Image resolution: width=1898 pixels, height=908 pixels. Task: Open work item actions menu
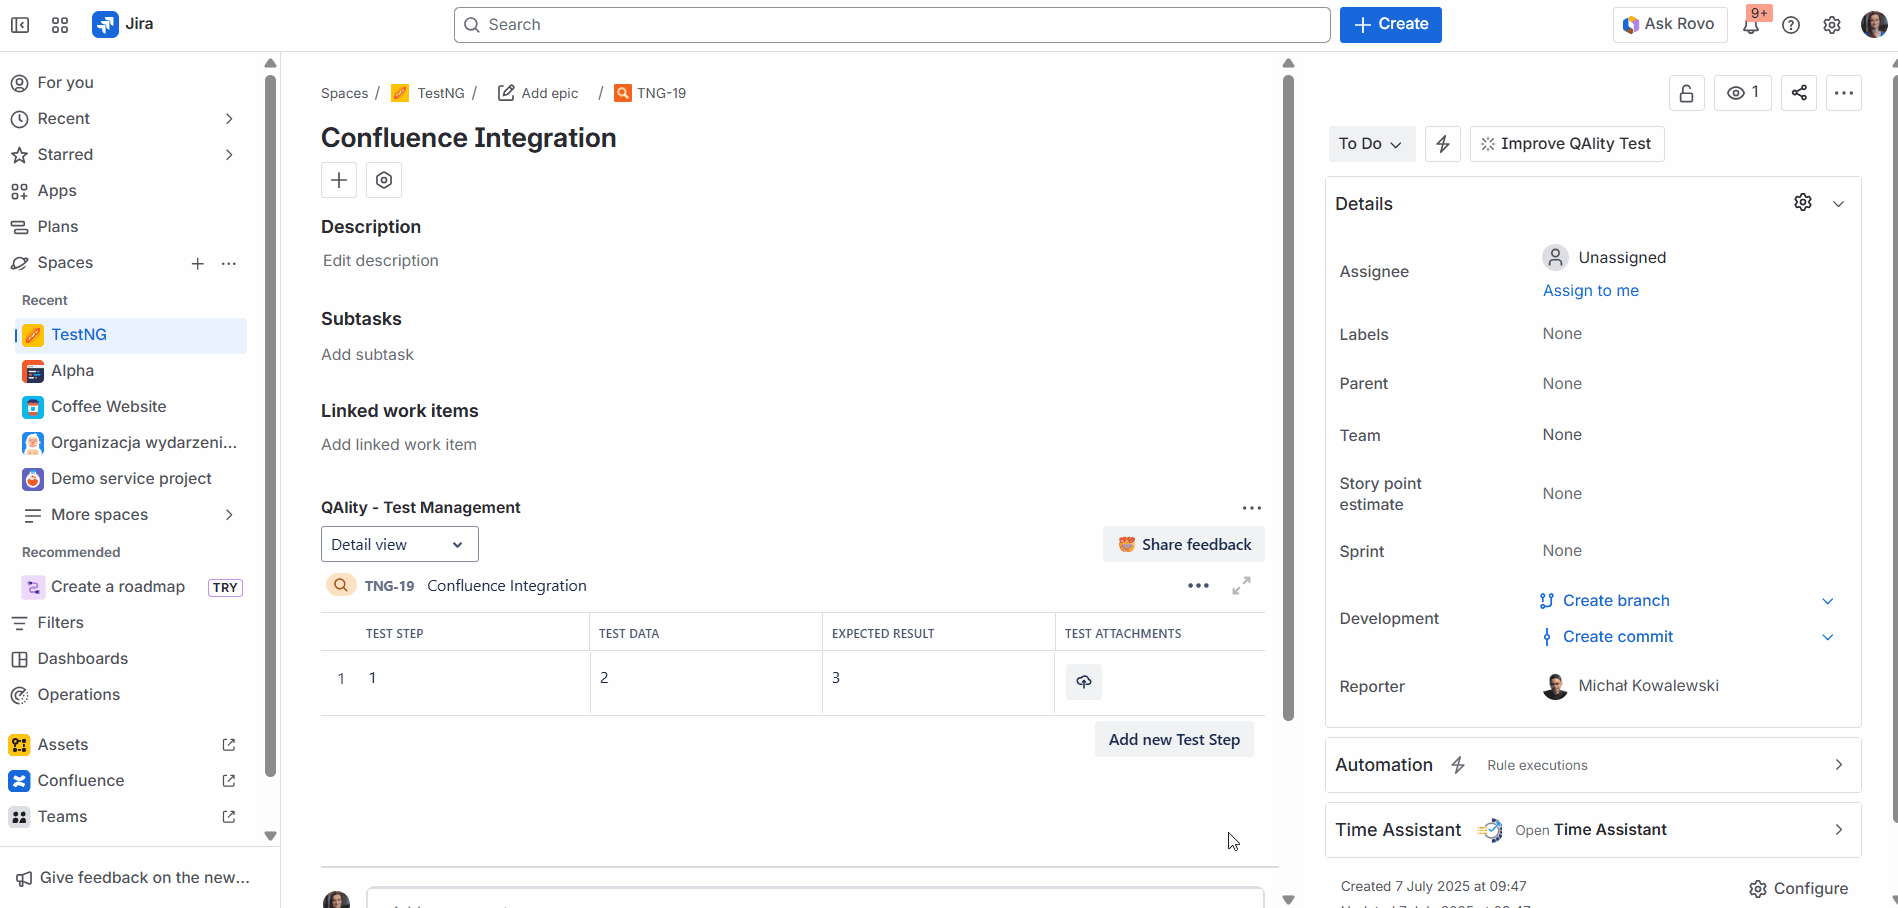1844,93
